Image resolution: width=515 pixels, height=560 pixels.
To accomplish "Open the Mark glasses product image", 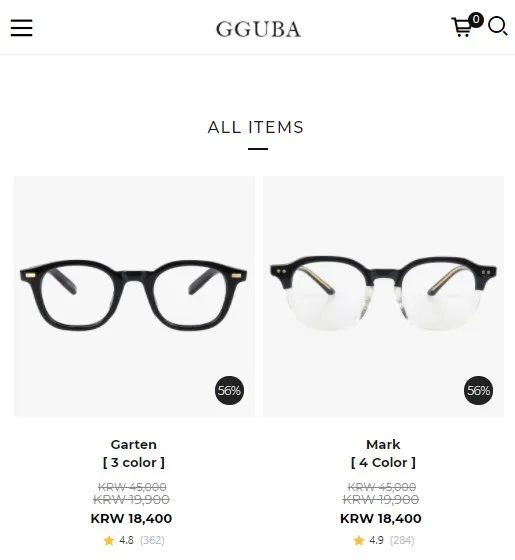I will [383, 296].
